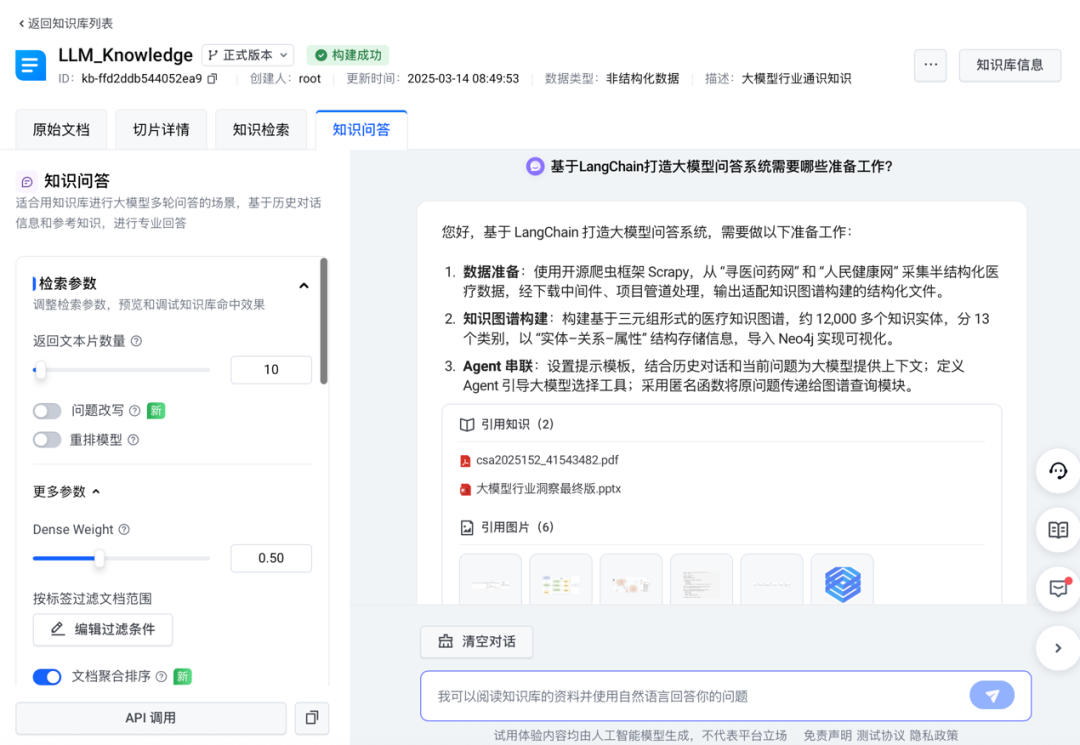Viewport: 1080px width, 745px height.
Task: Adjust the Dense Weight slider
Action: [x=100, y=558]
